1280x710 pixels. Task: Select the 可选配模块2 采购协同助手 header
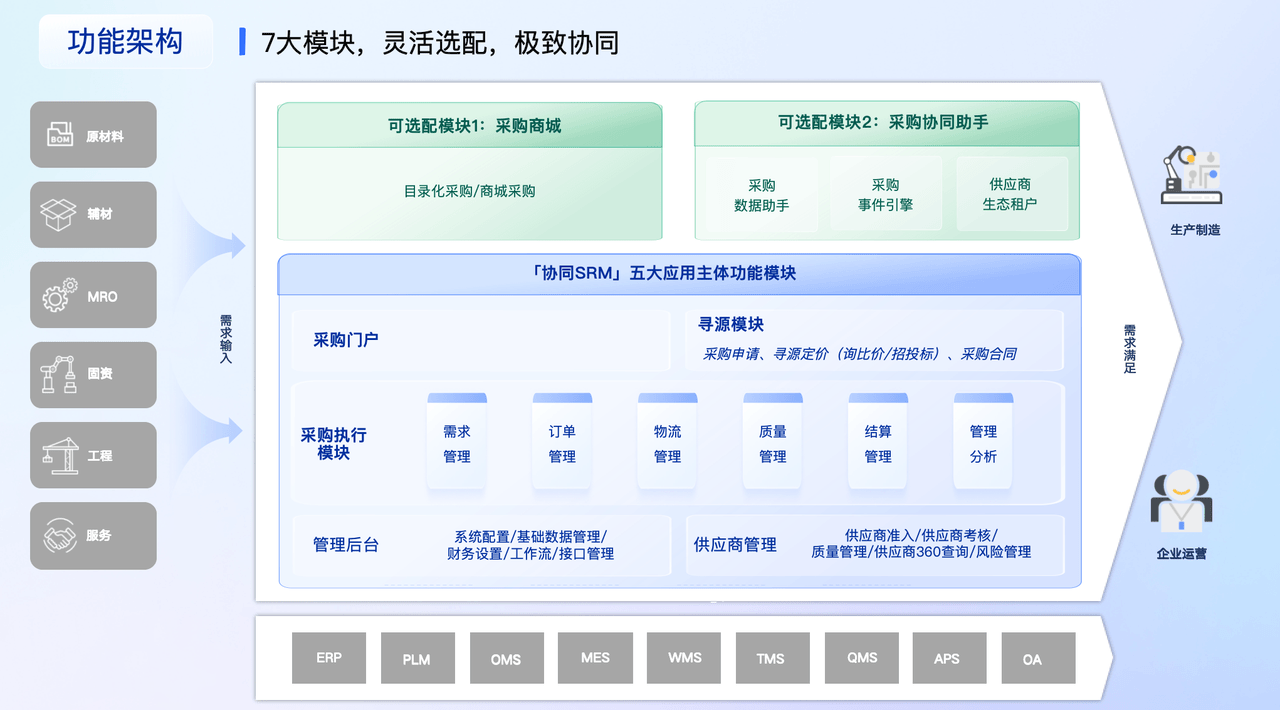[886, 123]
